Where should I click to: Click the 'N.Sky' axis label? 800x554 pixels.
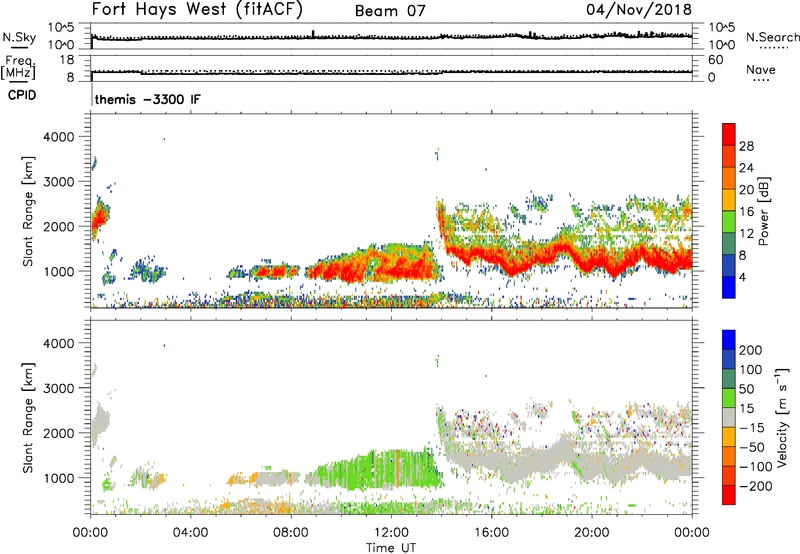click(x=19, y=37)
